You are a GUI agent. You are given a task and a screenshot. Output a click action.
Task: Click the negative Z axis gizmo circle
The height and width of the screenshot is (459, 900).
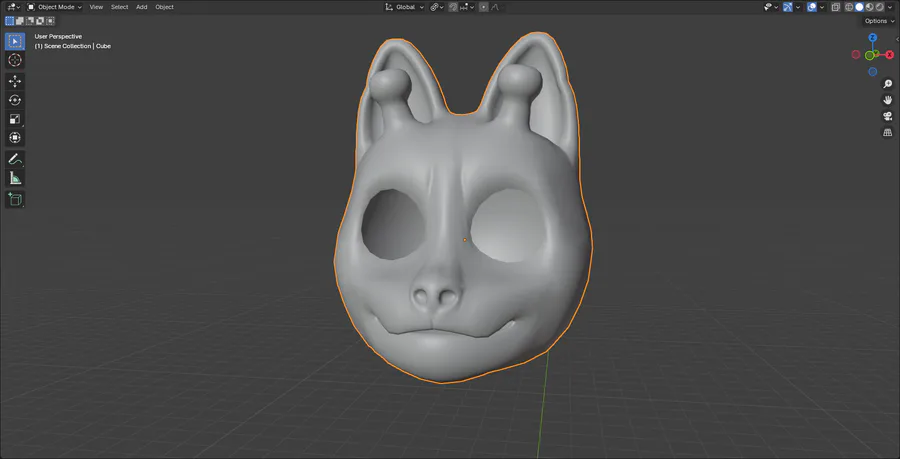click(x=872, y=72)
